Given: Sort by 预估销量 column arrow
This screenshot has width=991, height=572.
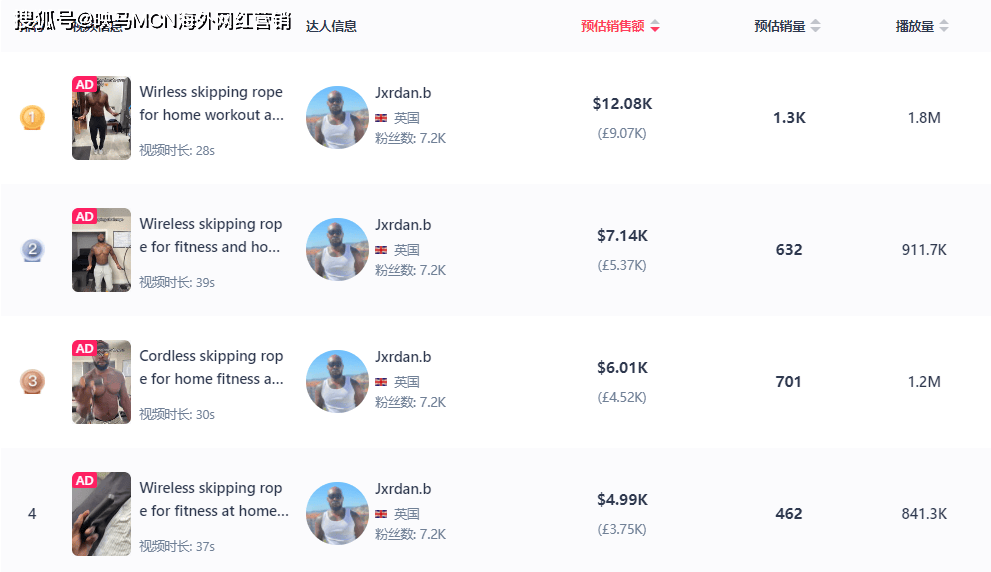Looking at the screenshot, I should click(x=815, y=27).
